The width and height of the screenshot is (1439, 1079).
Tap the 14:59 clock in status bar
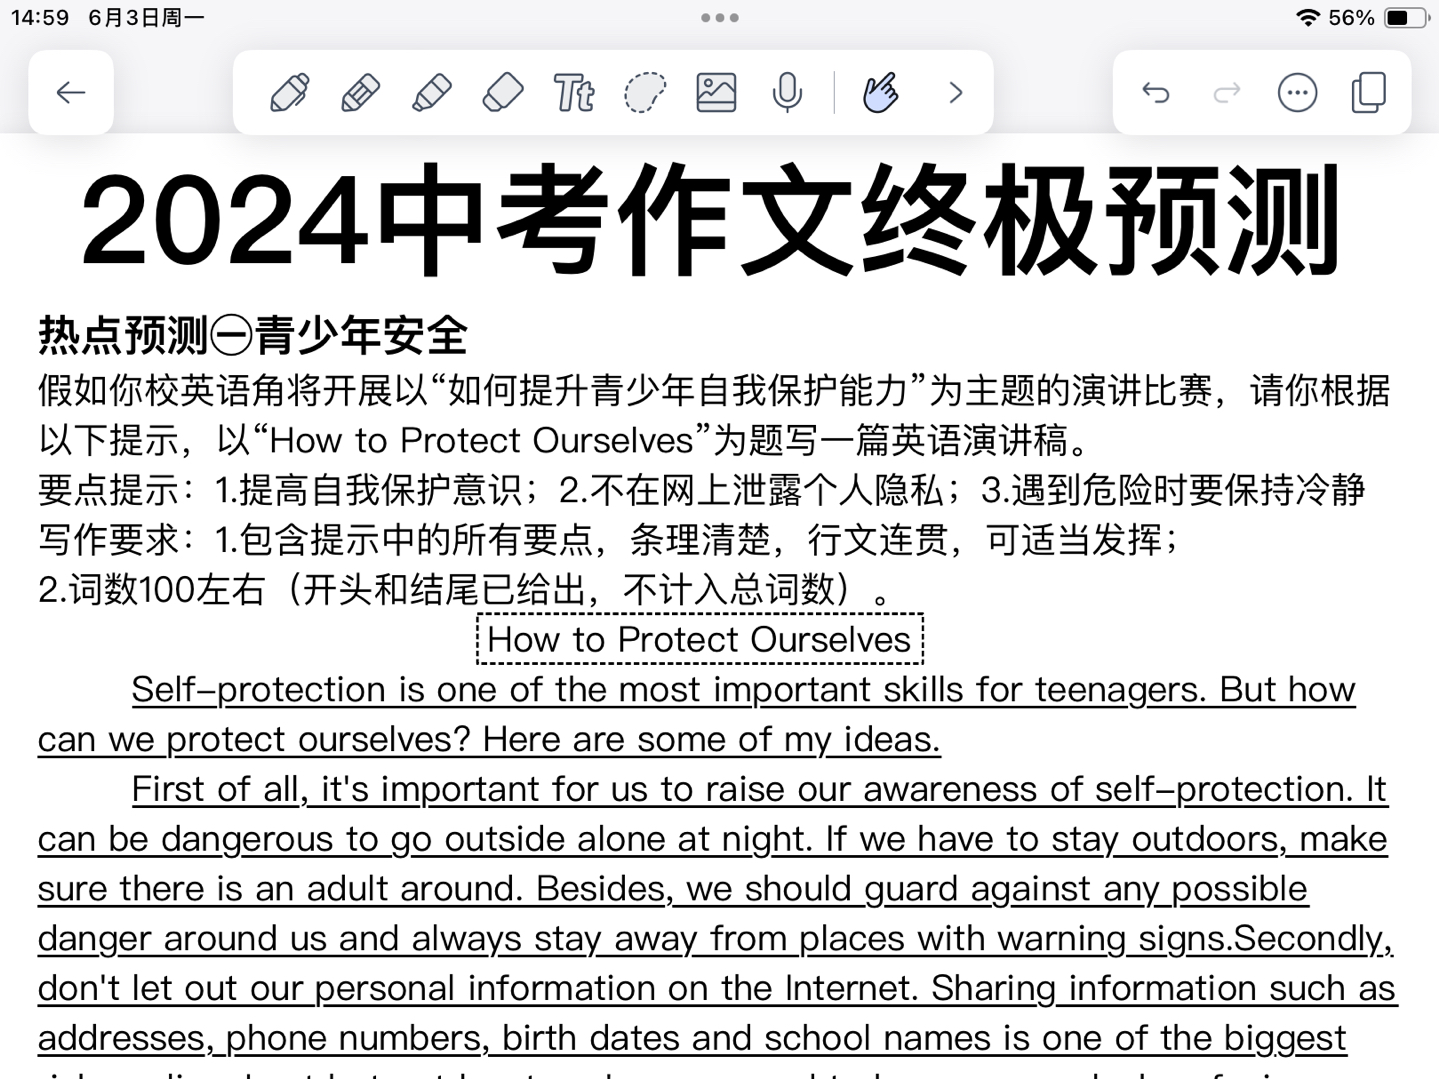point(40,18)
